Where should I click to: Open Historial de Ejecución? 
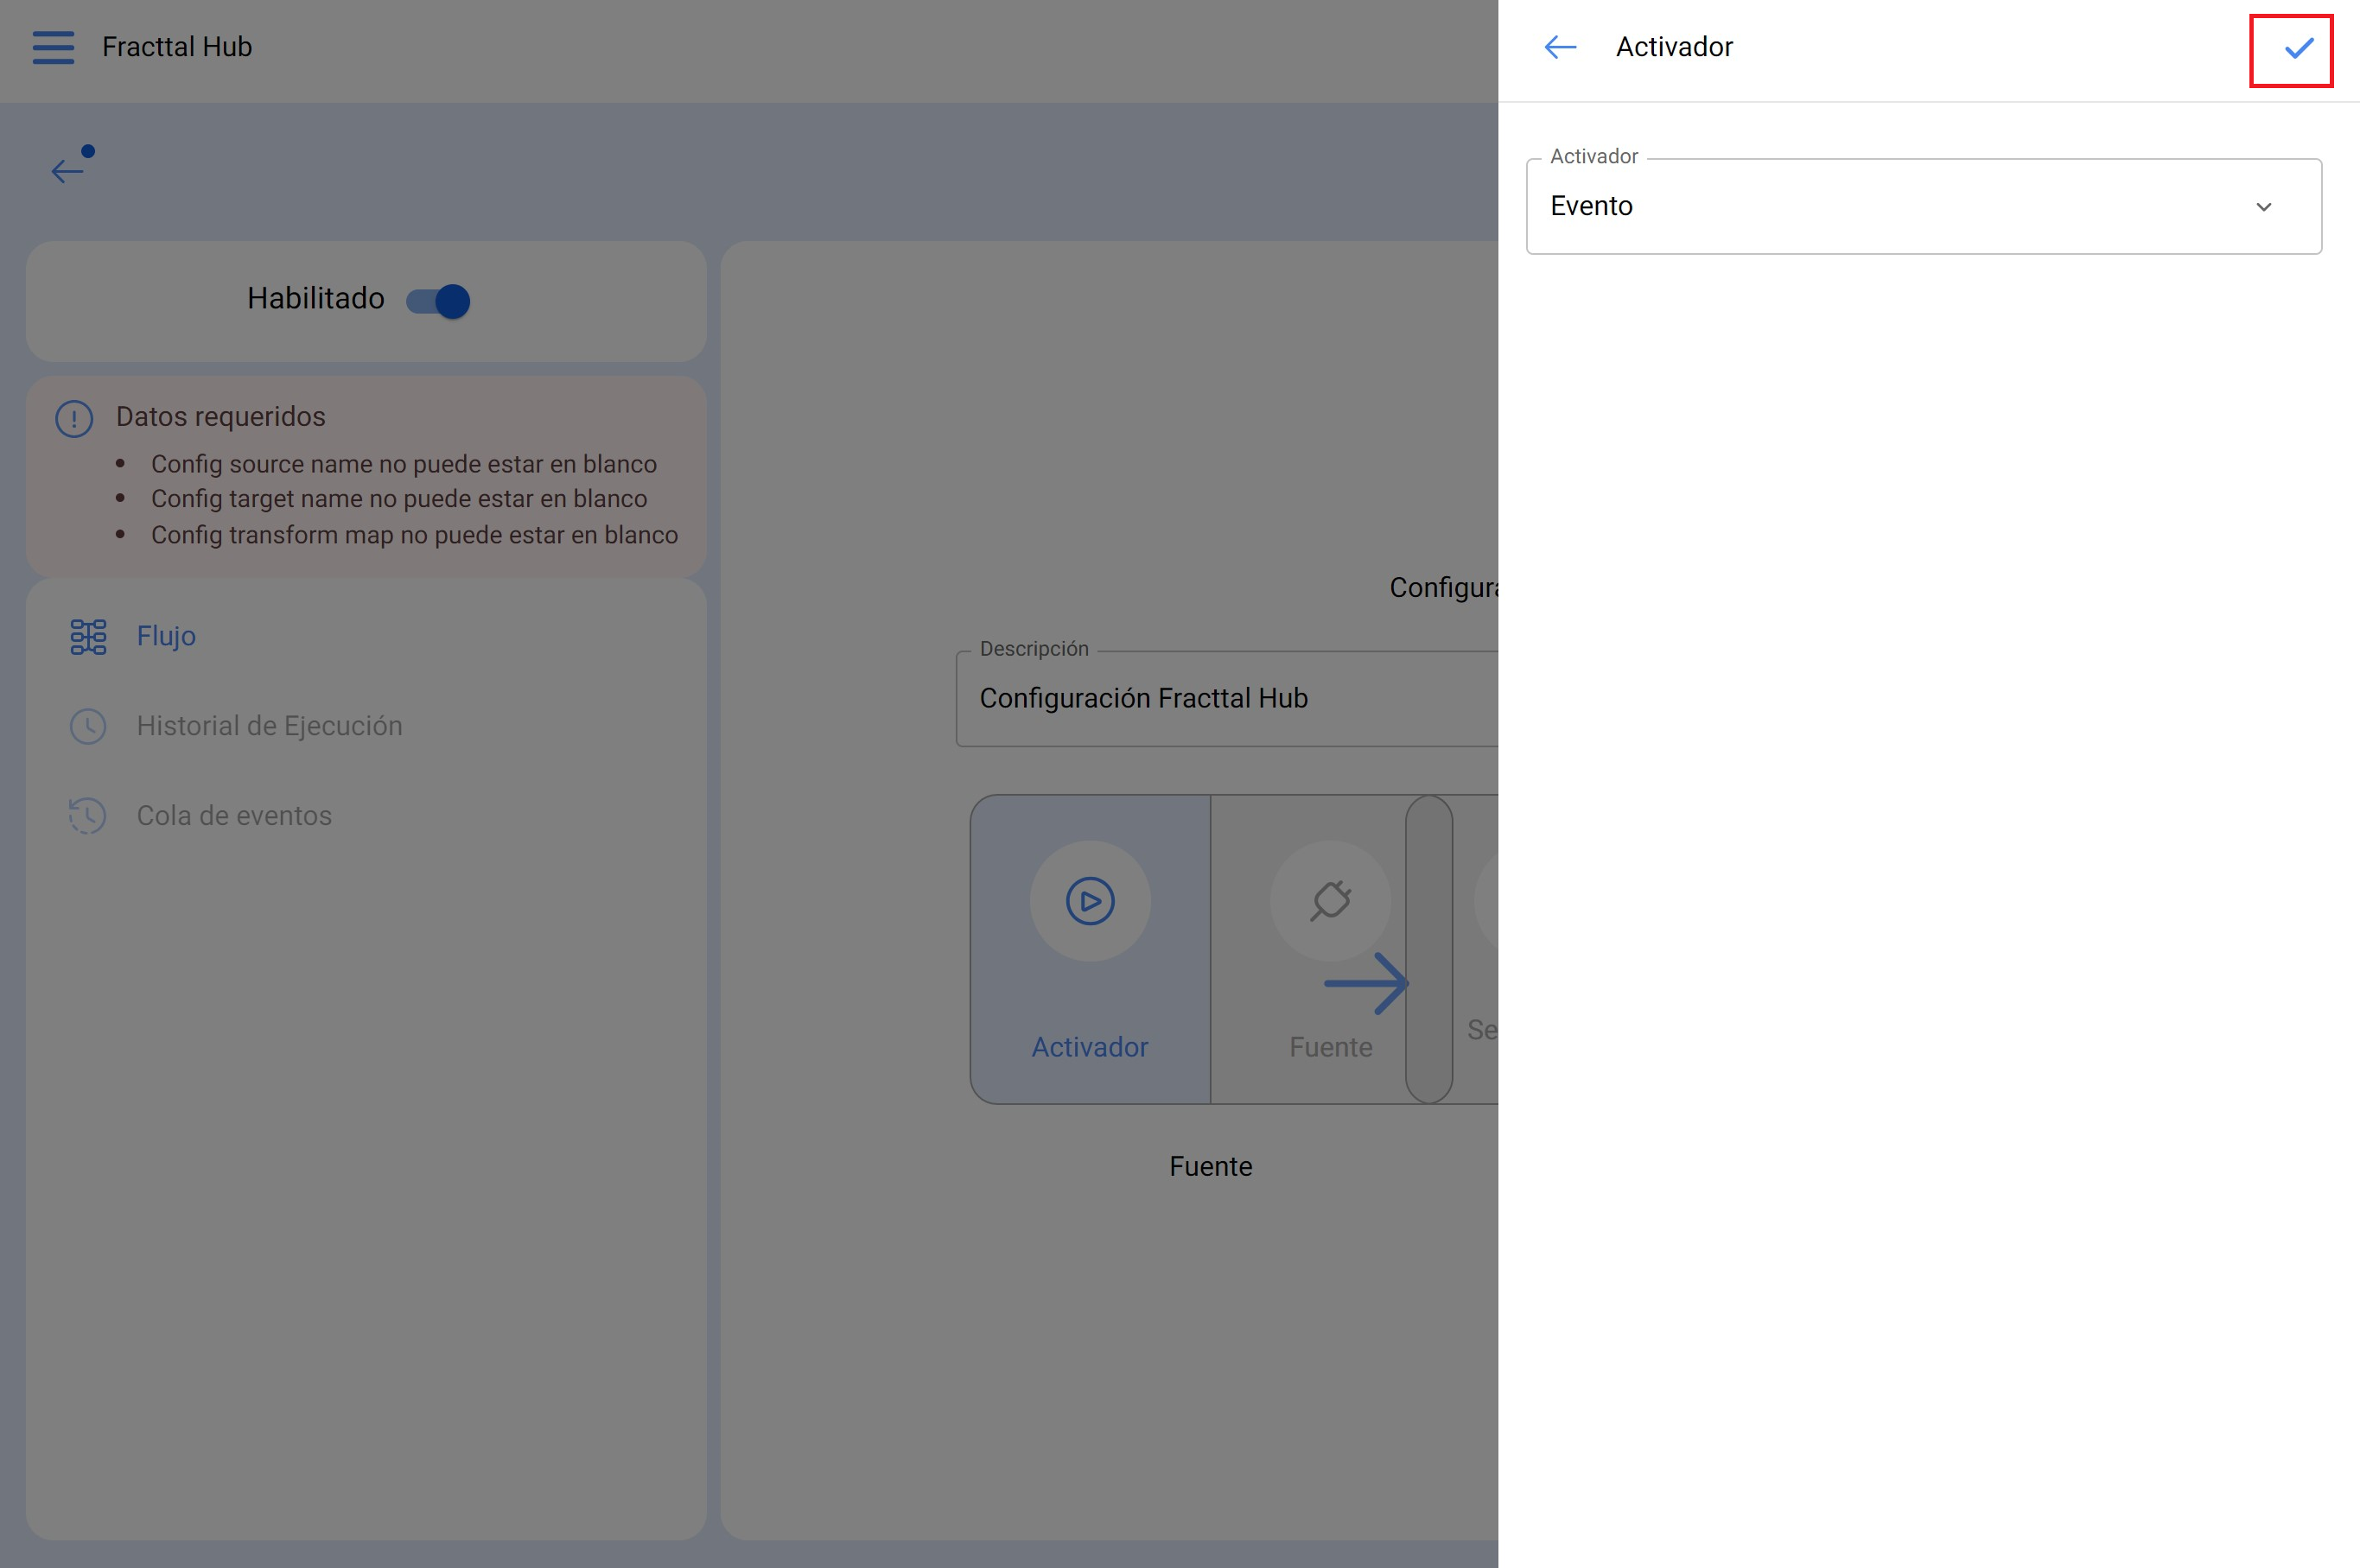tap(366, 726)
